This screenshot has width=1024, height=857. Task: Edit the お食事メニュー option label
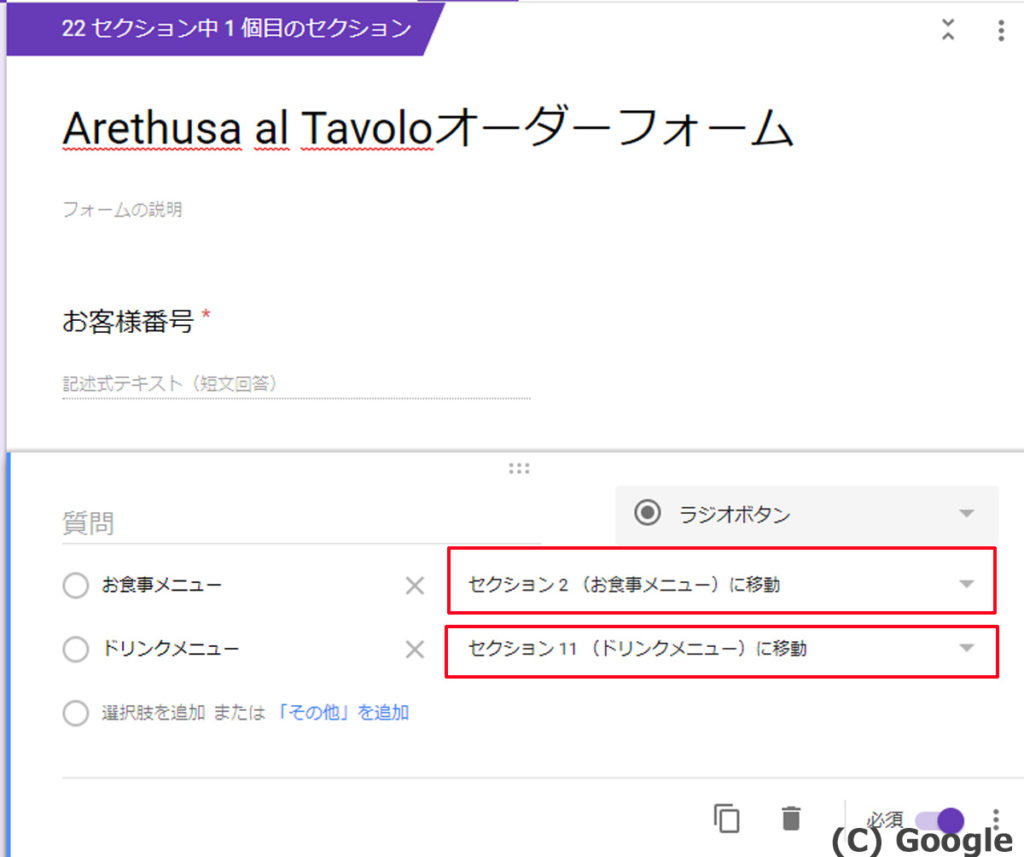point(161,585)
